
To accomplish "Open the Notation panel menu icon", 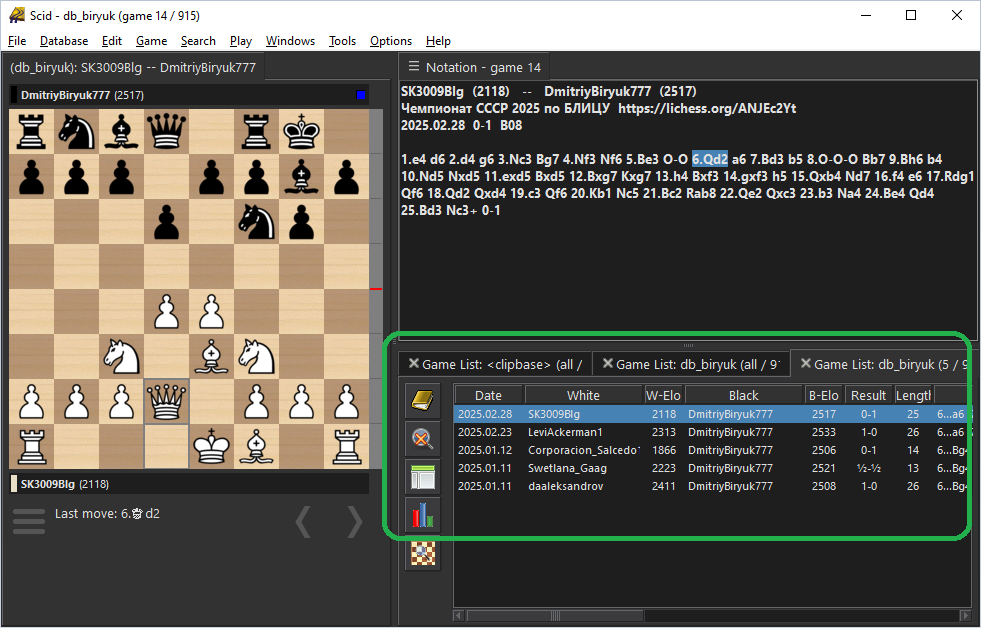I will point(414,66).
